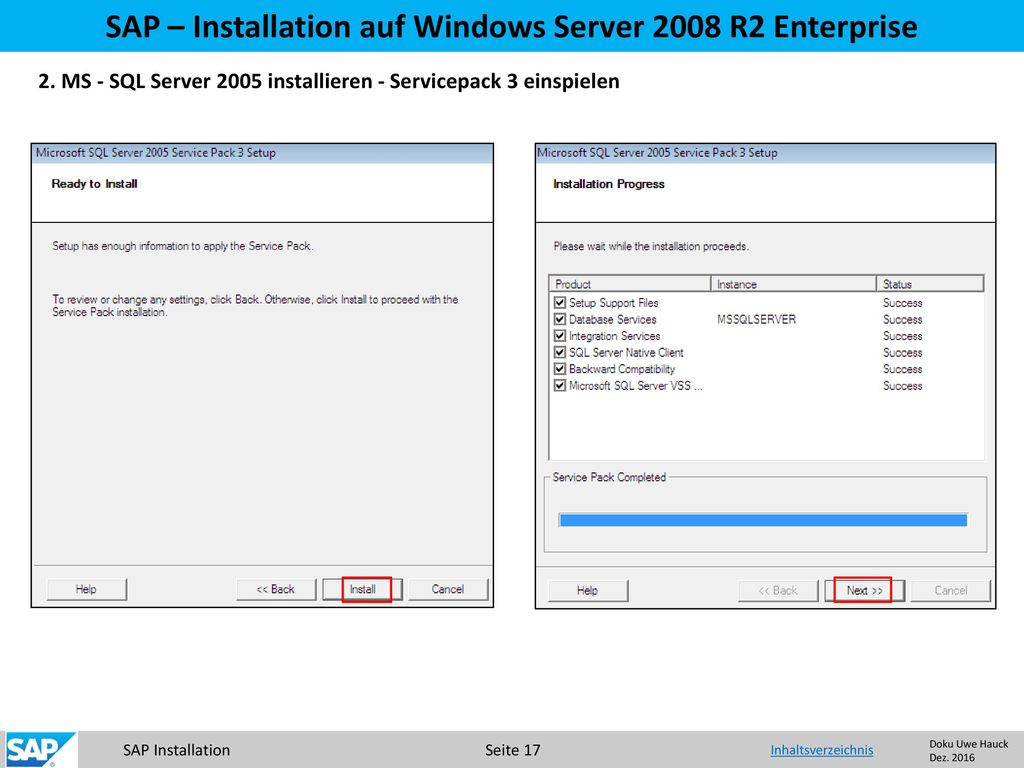Select the Database Services row label

(x=613, y=319)
